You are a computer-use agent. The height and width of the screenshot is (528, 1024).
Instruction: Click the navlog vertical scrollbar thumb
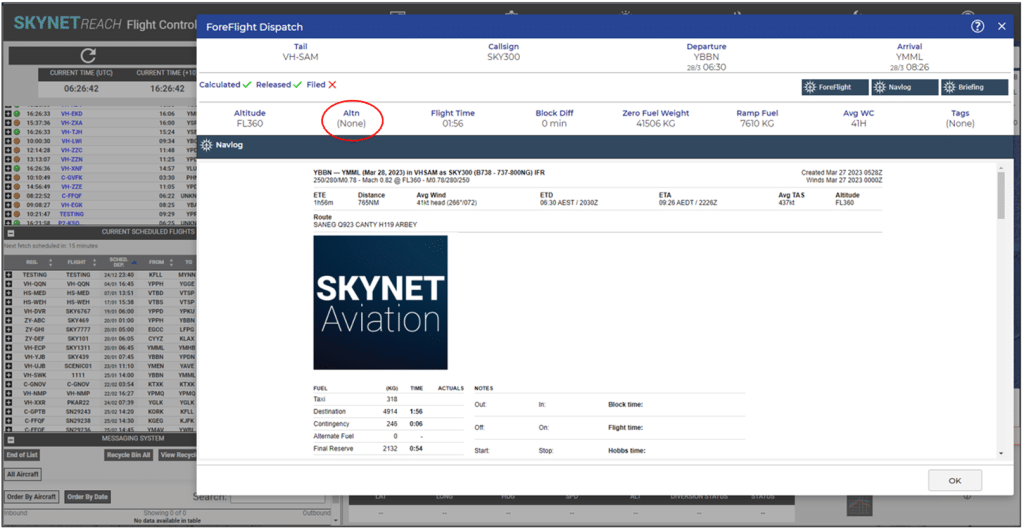1001,196
